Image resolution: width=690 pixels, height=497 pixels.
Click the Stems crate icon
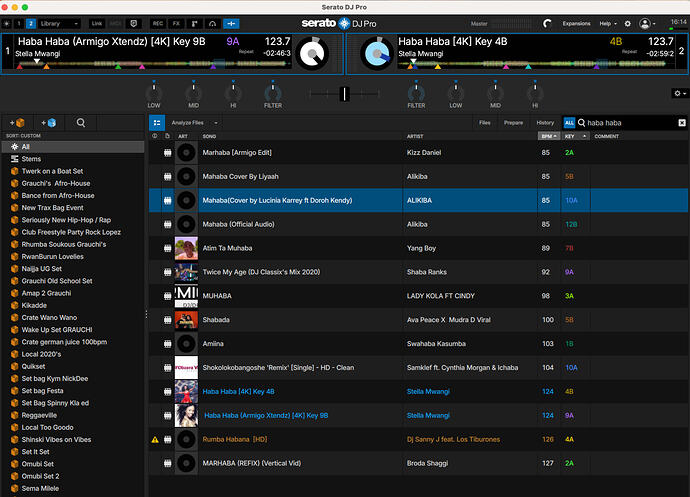[15, 159]
